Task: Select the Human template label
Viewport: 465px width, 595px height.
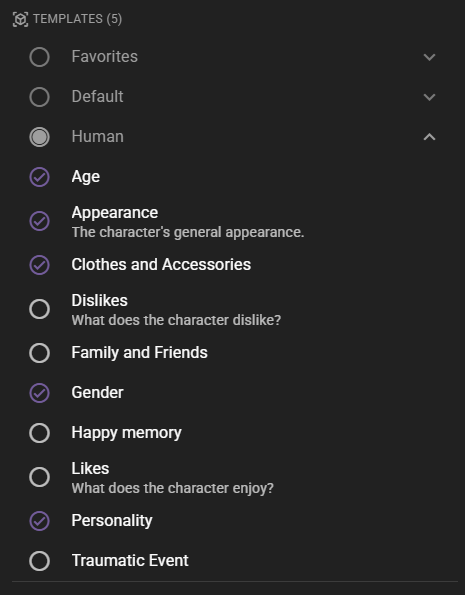Action: [98, 137]
